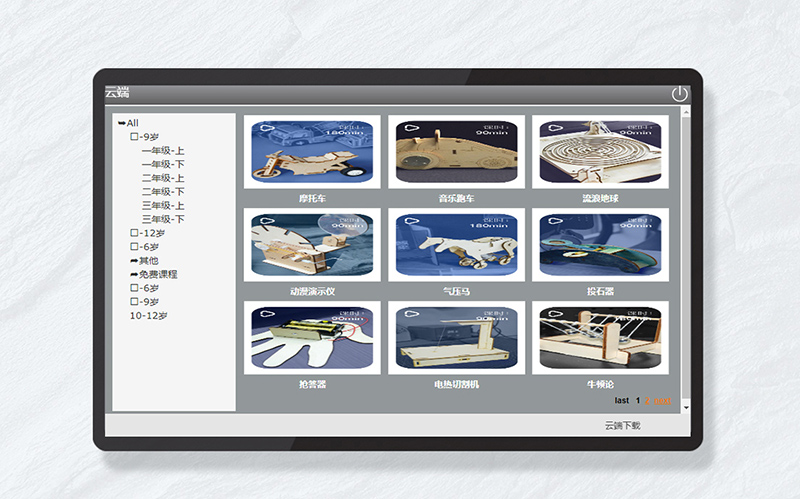The width and height of the screenshot is (800, 499).
Task: Toggle the box of -9岁 above 一年级-上
Action: click(134, 137)
